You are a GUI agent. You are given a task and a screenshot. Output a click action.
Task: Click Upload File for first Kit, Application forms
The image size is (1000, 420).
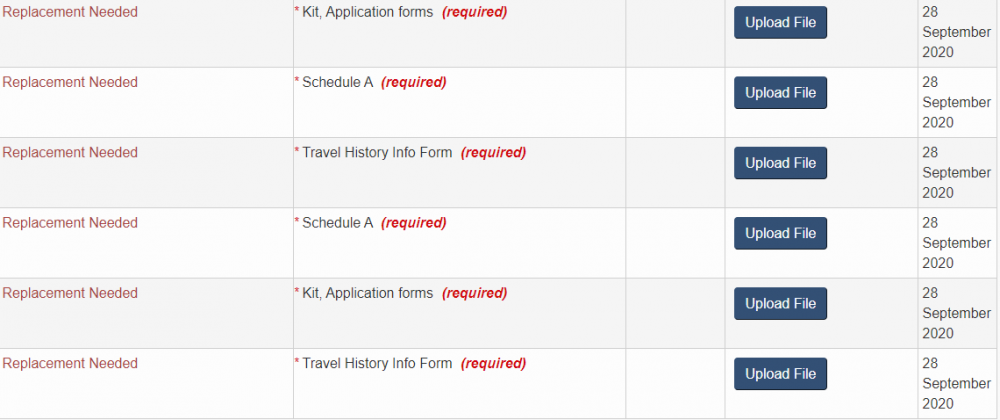click(x=780, y=23)
